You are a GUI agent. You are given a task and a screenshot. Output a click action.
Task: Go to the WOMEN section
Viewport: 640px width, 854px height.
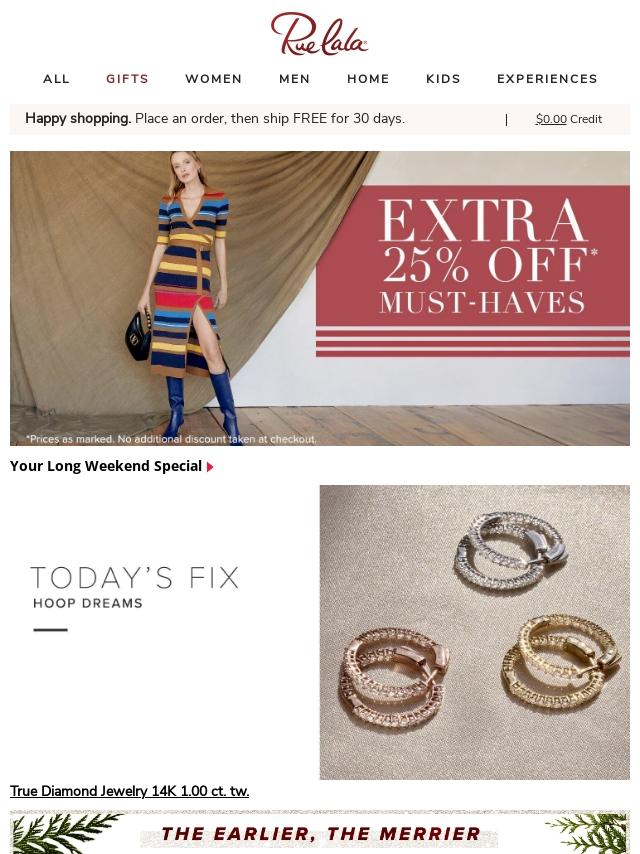point(214,79)
